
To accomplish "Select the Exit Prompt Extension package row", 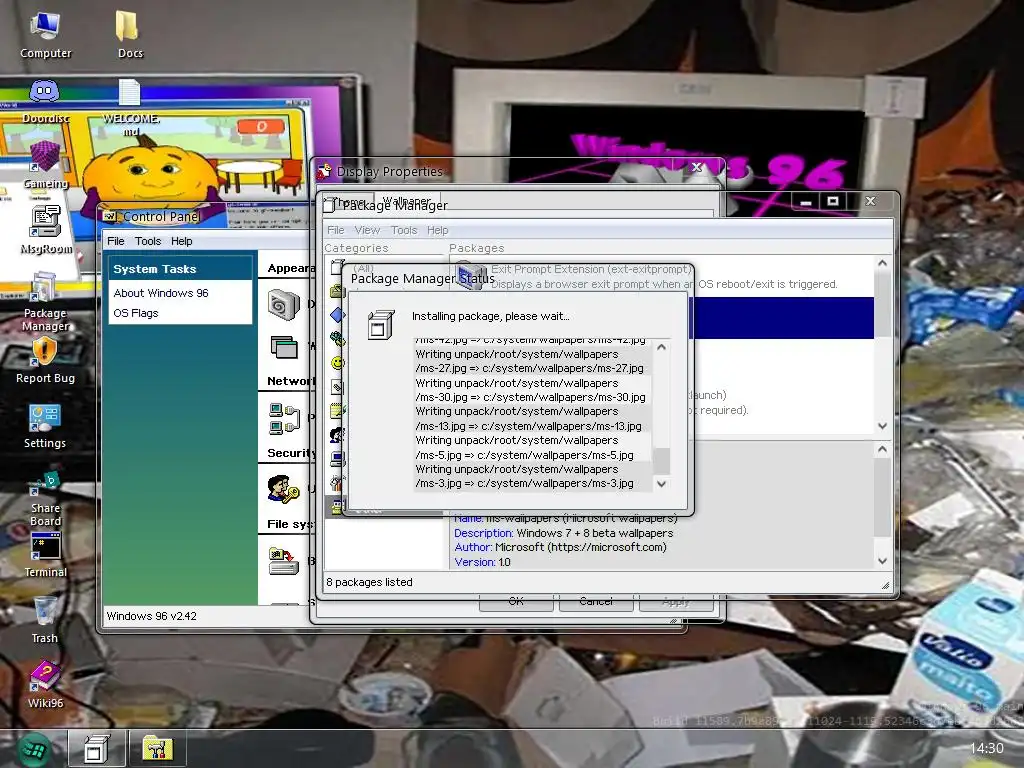I will 662,276.
